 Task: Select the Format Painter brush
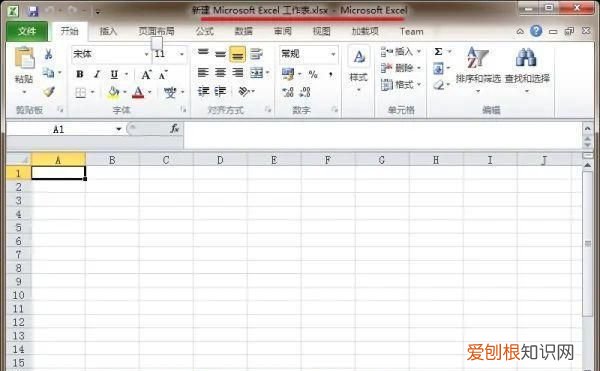tap(49, 91)
